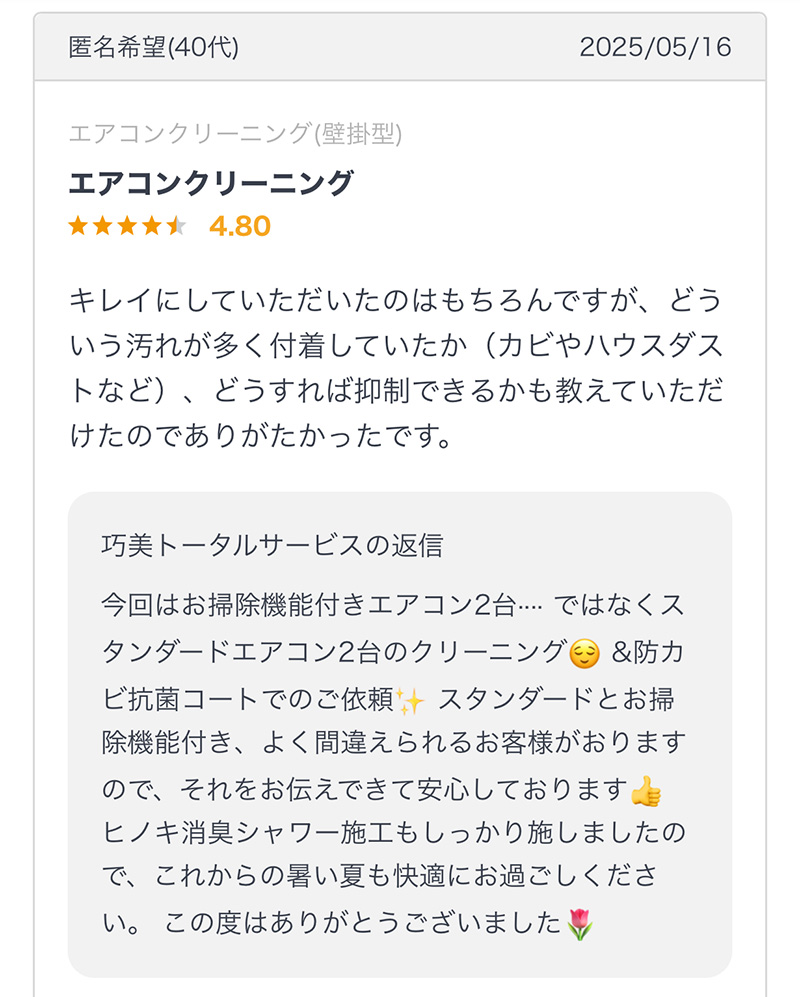Click the customer review body text

coord(396,368)
